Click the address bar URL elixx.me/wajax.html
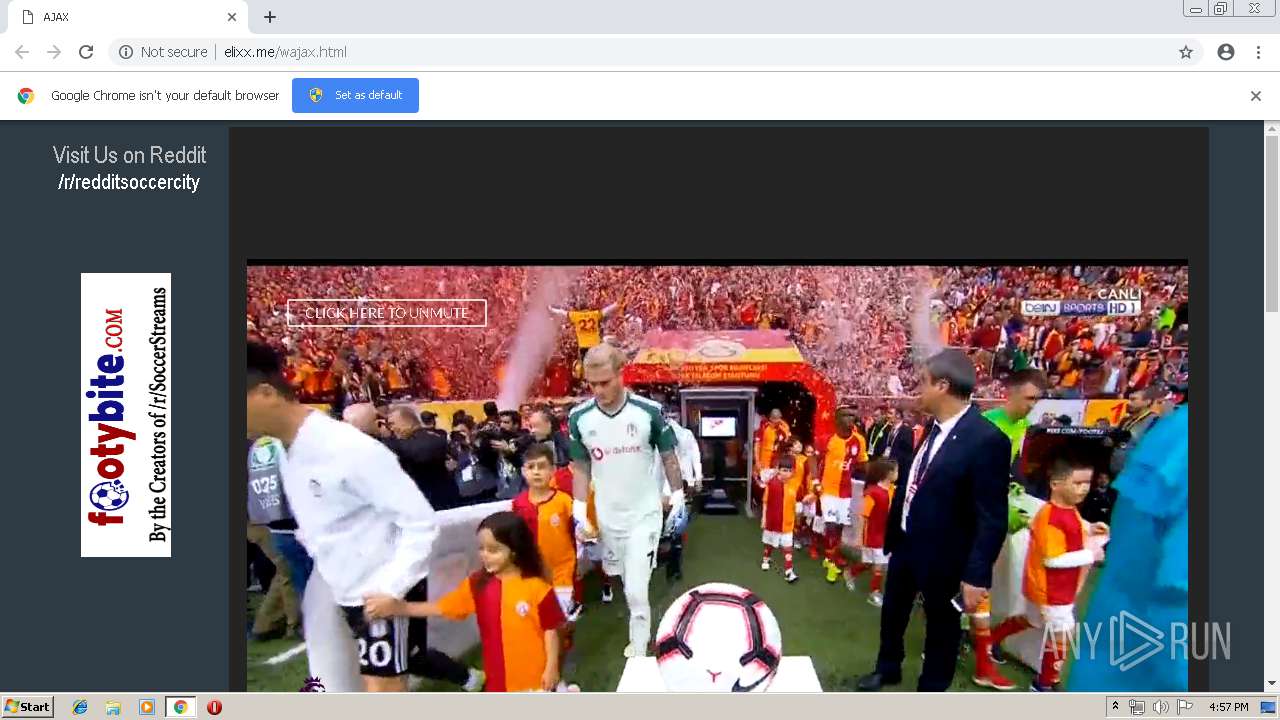Viewport: 1280px width, 720px height. click(x=285, y=52)
